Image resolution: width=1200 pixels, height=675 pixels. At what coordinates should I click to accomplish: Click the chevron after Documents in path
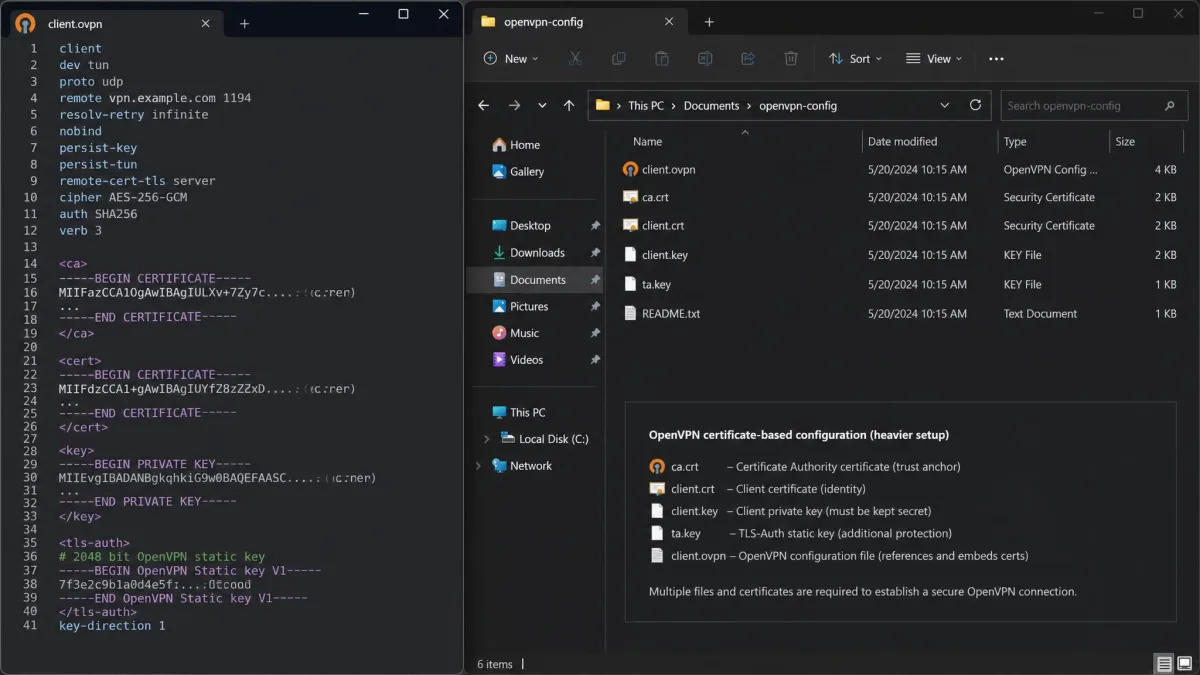pos(749,106)
